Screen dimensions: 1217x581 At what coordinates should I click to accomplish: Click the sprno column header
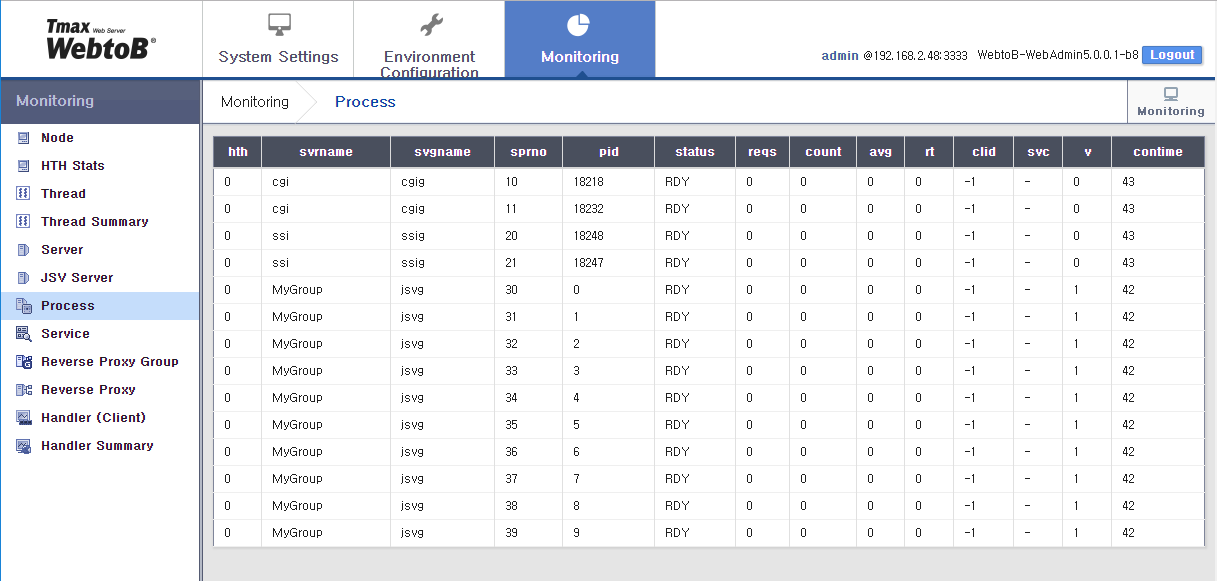click(529, 152)
